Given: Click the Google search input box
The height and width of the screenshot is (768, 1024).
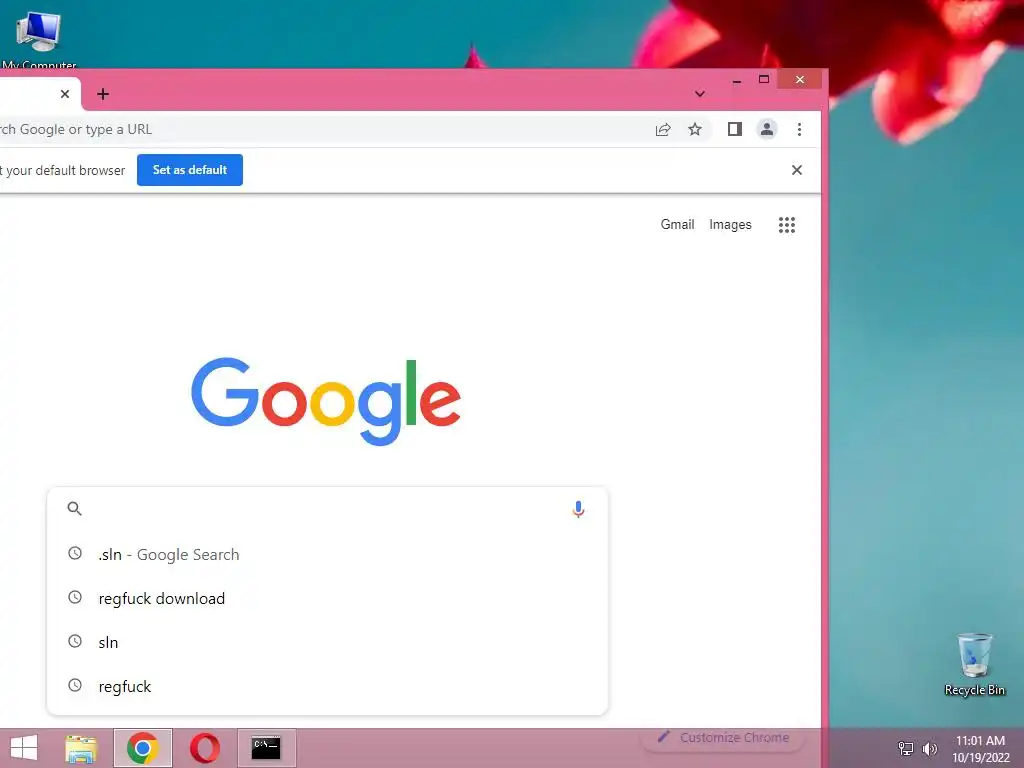Looking at the screenshot, I should (x=327, y=509).
